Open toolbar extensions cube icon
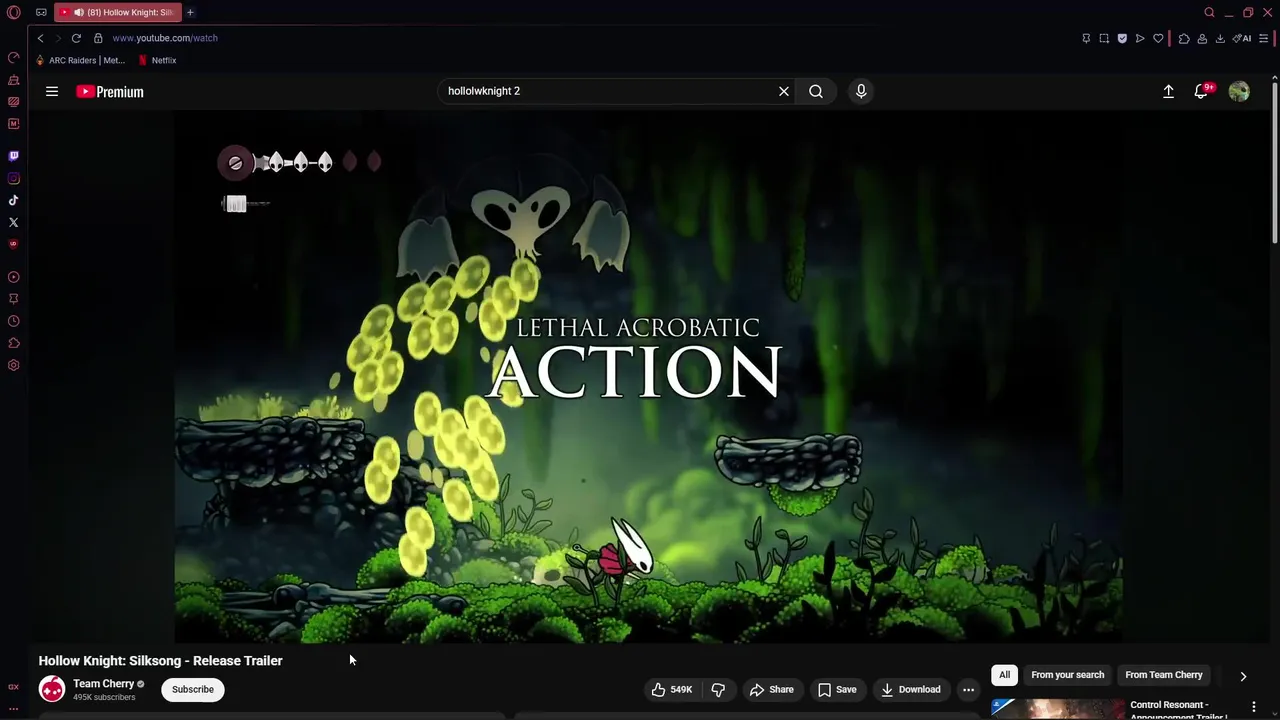This screenshot has height=720, width=1280. click(1184, 38)
